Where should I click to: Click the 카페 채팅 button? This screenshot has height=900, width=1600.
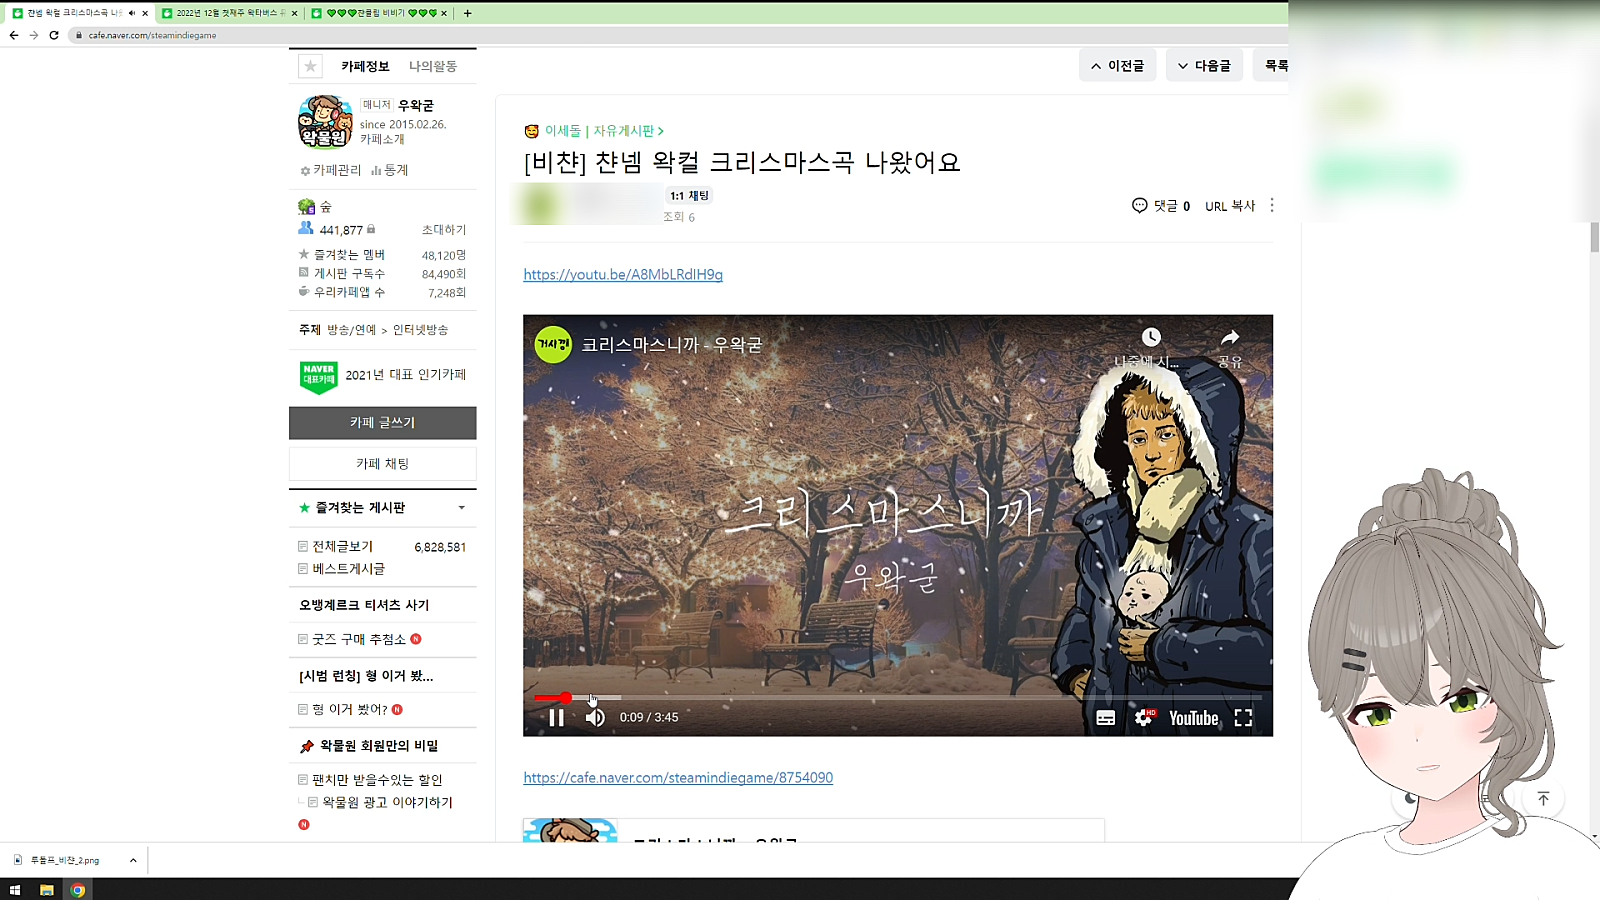coord(383,464)
